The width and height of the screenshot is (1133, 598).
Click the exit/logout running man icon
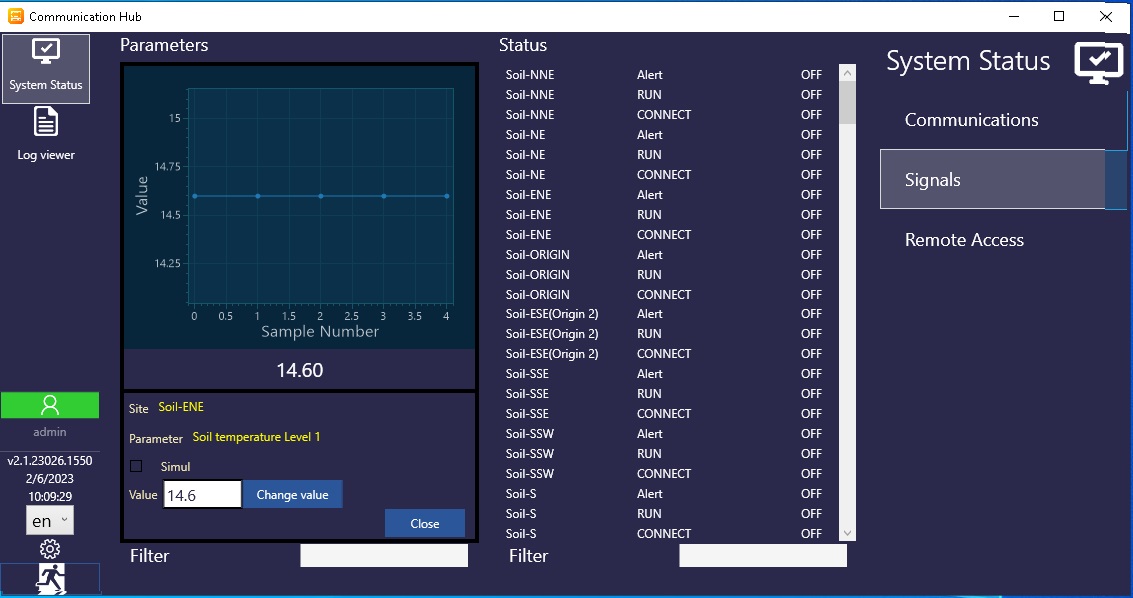pyautogui.click(x=50, y=579)
